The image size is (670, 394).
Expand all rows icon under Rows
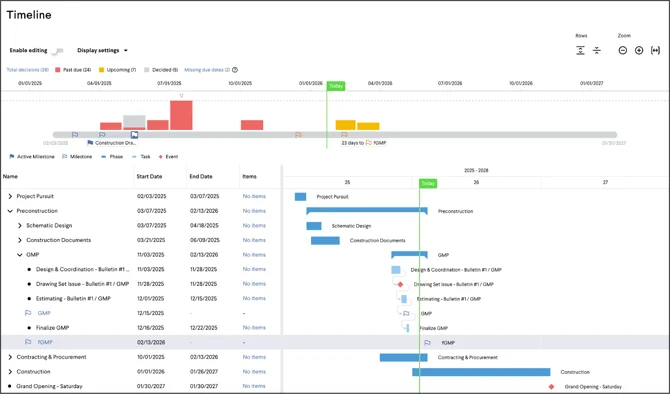580,50
